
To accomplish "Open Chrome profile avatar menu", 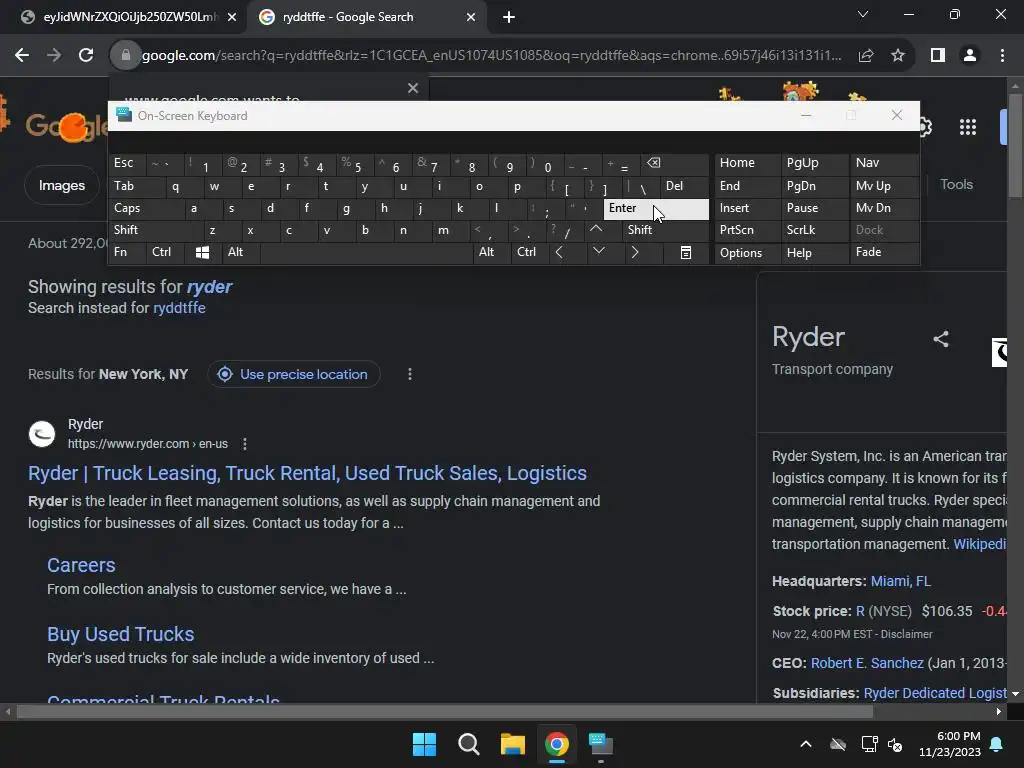I will click(970, 56).
